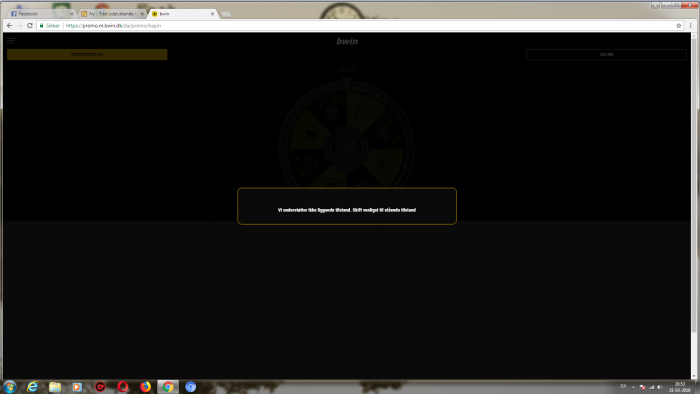700x394 pixels.
Task: Open Windows Explorer folder from taskbar
Action: click(55, 386)
